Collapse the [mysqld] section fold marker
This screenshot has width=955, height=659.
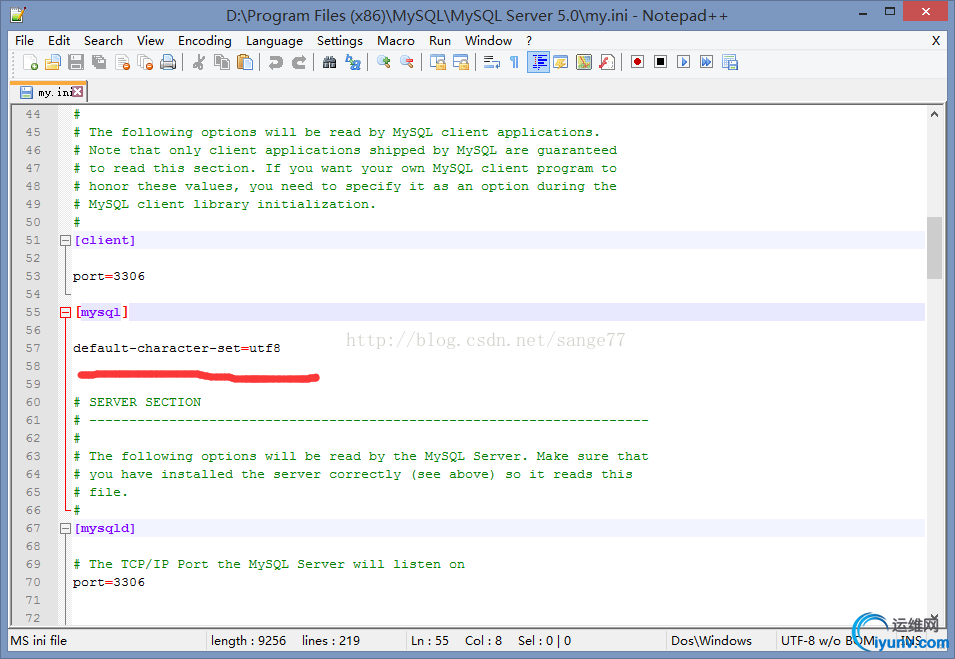coord(65,529)
